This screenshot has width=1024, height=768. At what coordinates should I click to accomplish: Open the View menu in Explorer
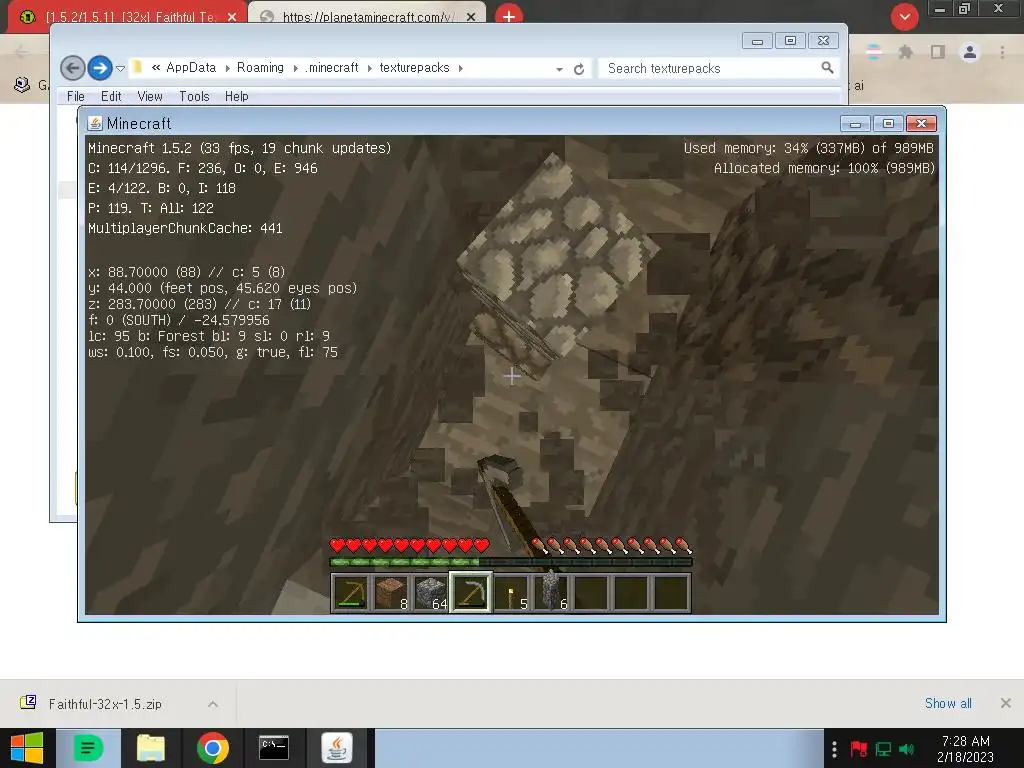pyautogui.click(x=150, y=96)
